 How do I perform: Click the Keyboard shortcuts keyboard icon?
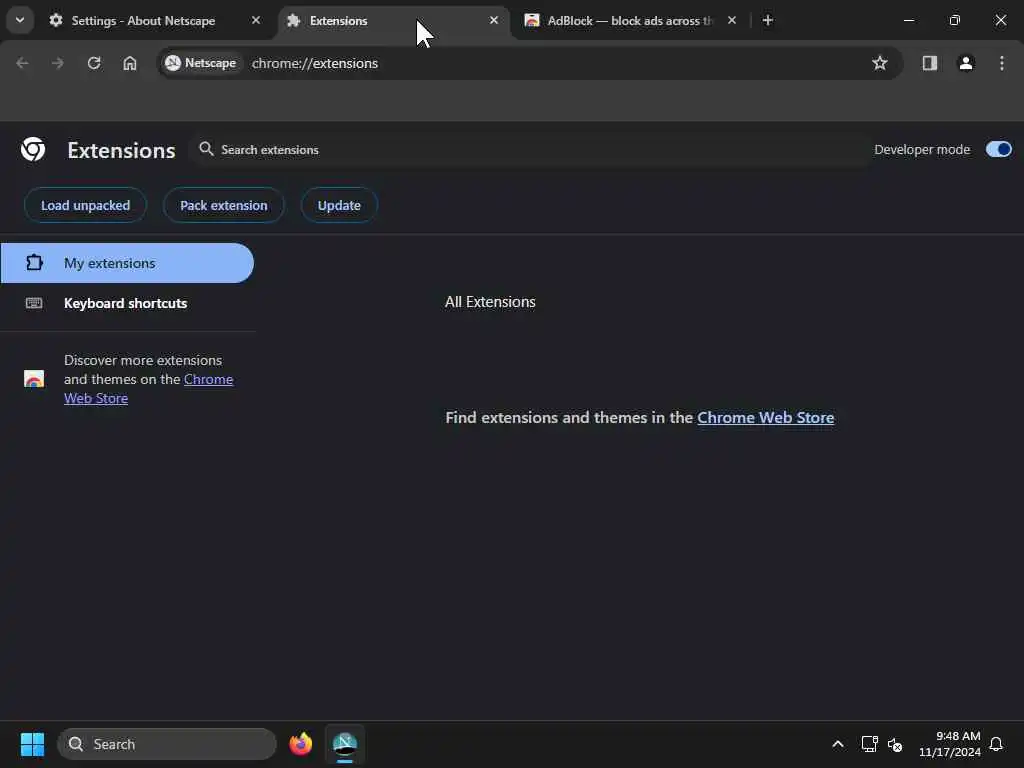pyautogui.click(x=34, y=303)
